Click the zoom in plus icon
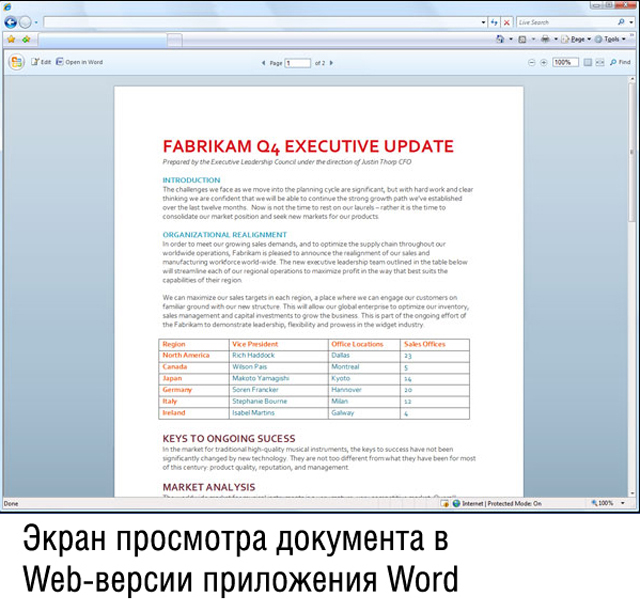The height and width of the screenshot is (612, 640). (544, 62)
